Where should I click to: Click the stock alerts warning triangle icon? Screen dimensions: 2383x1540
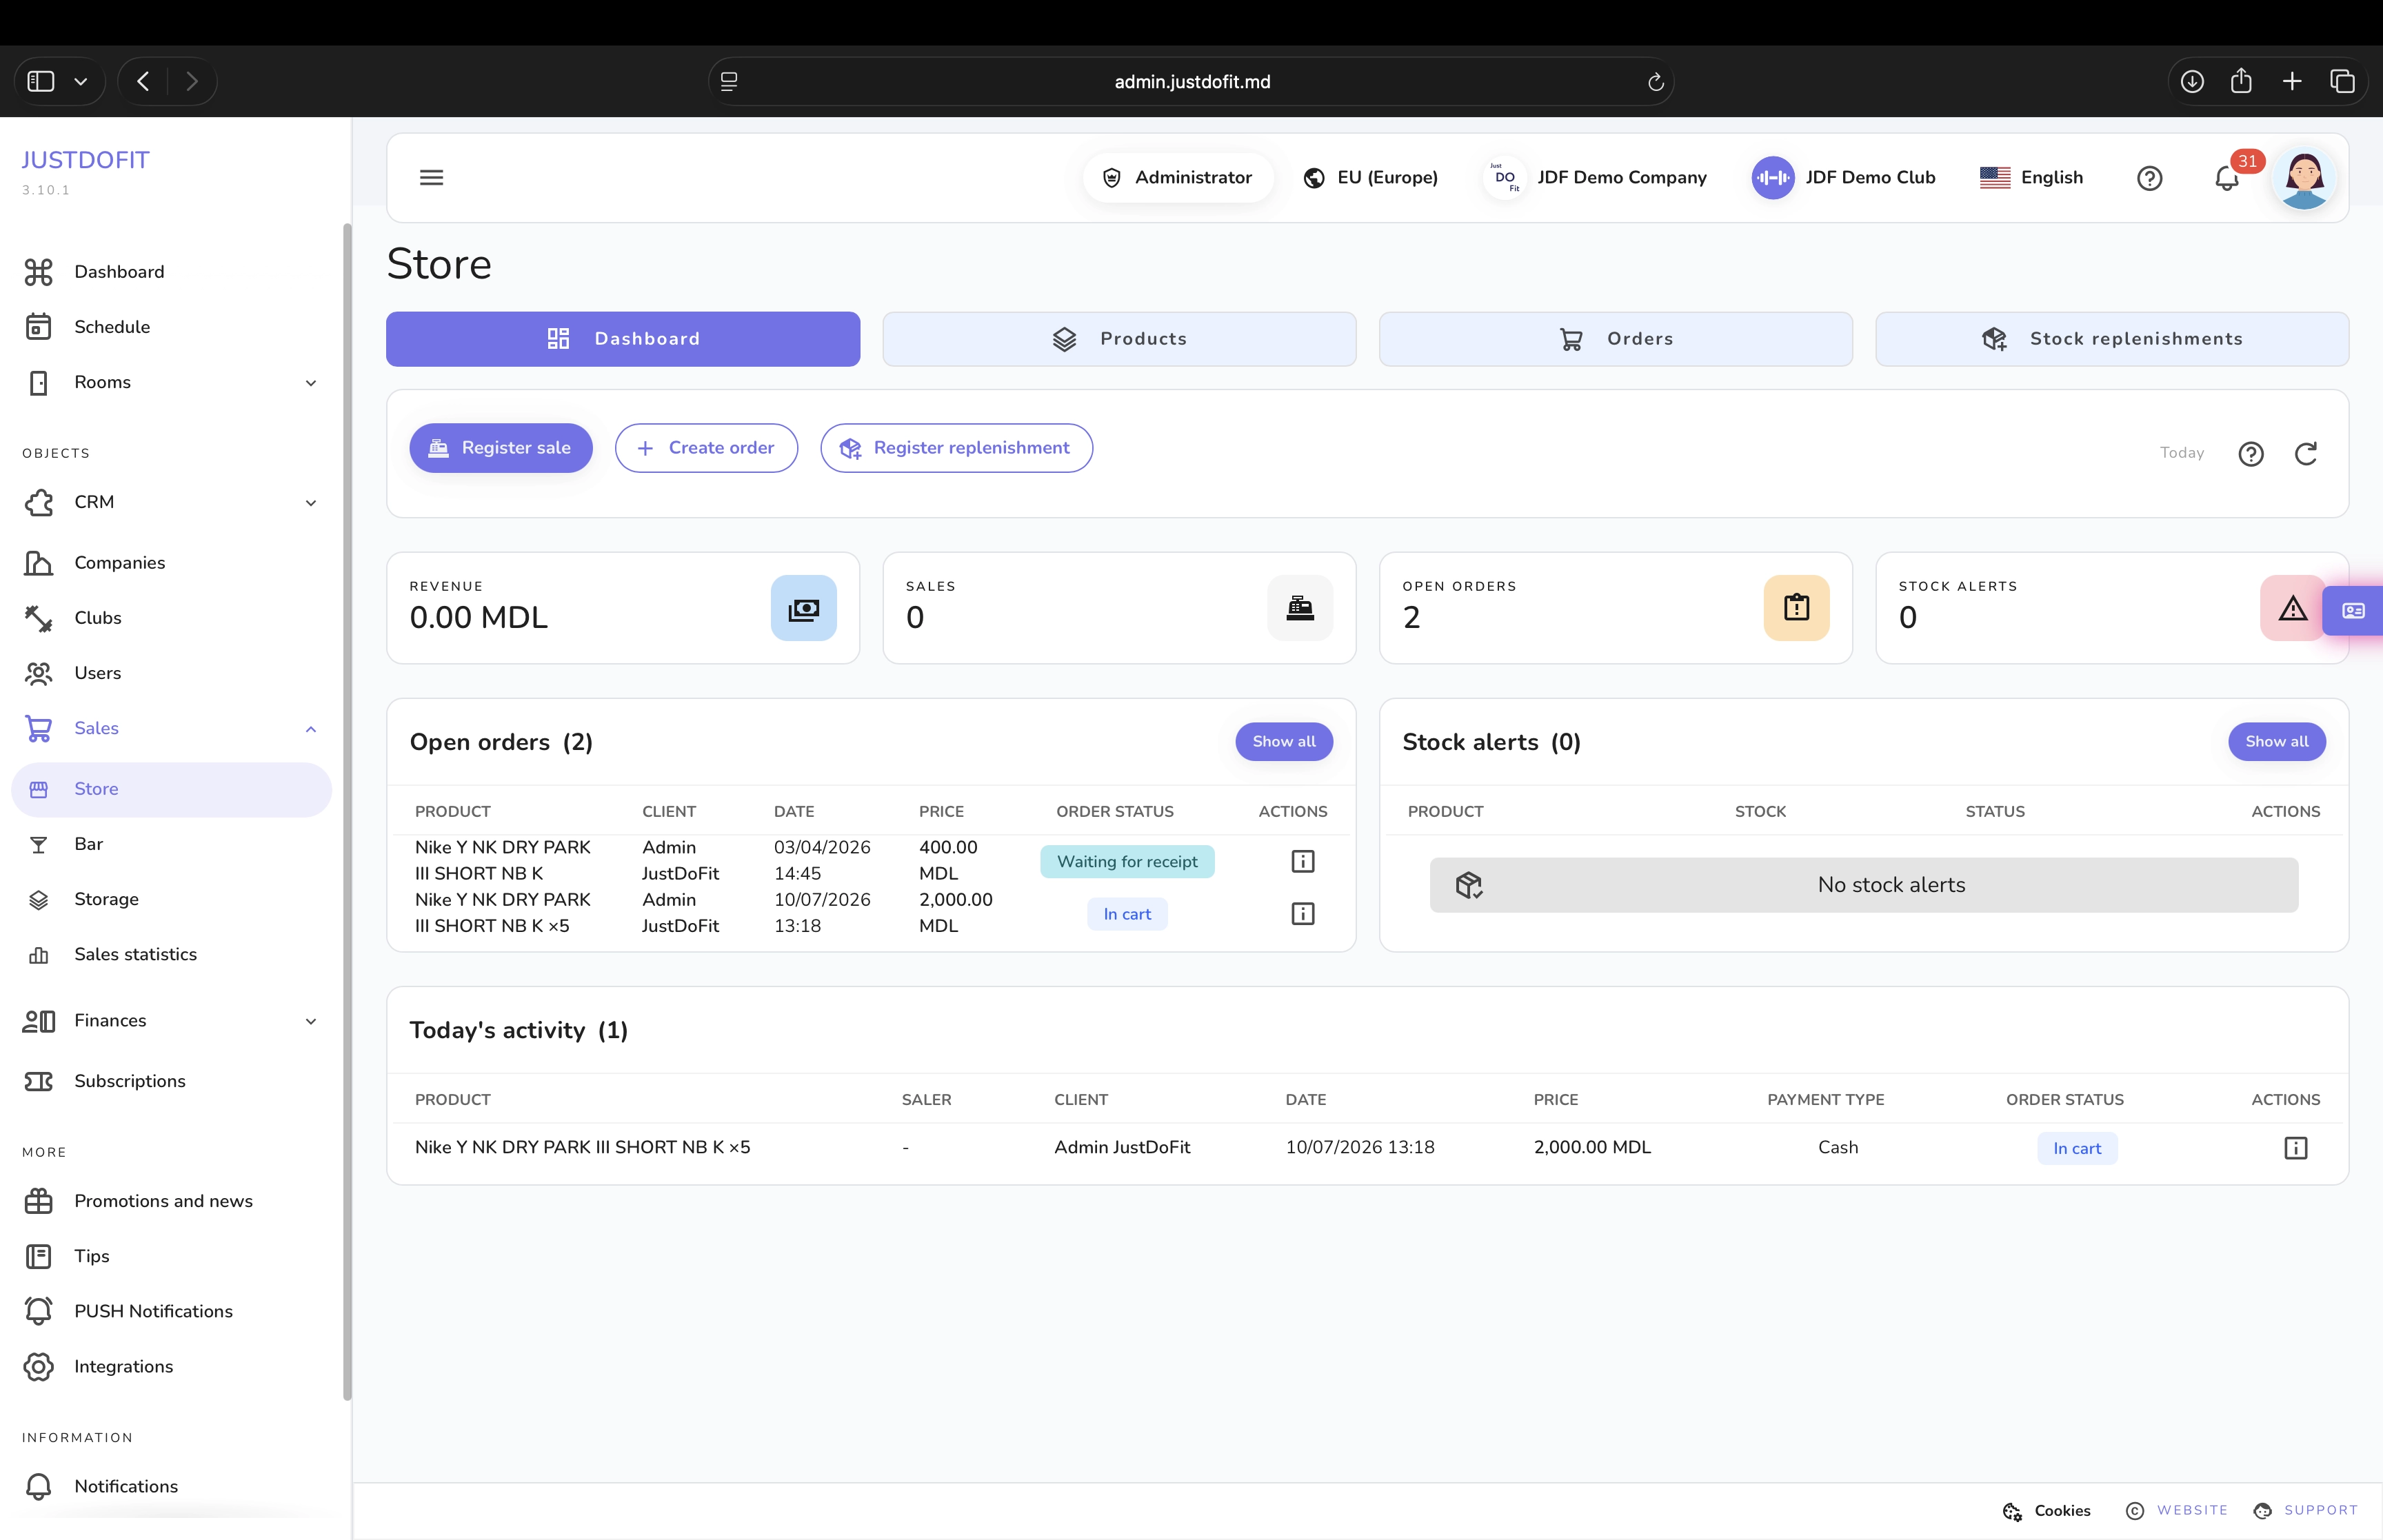point(2292,608)
